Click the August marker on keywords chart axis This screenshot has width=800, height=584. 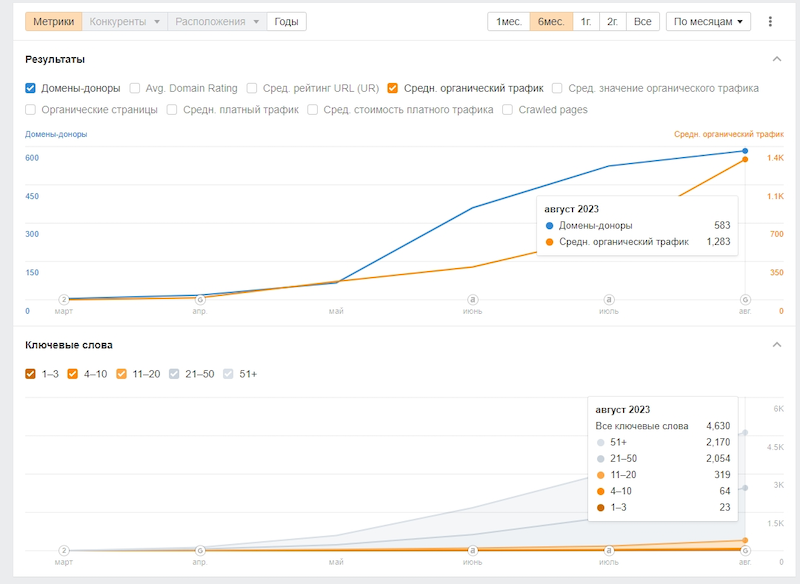(x=744, y=550)
